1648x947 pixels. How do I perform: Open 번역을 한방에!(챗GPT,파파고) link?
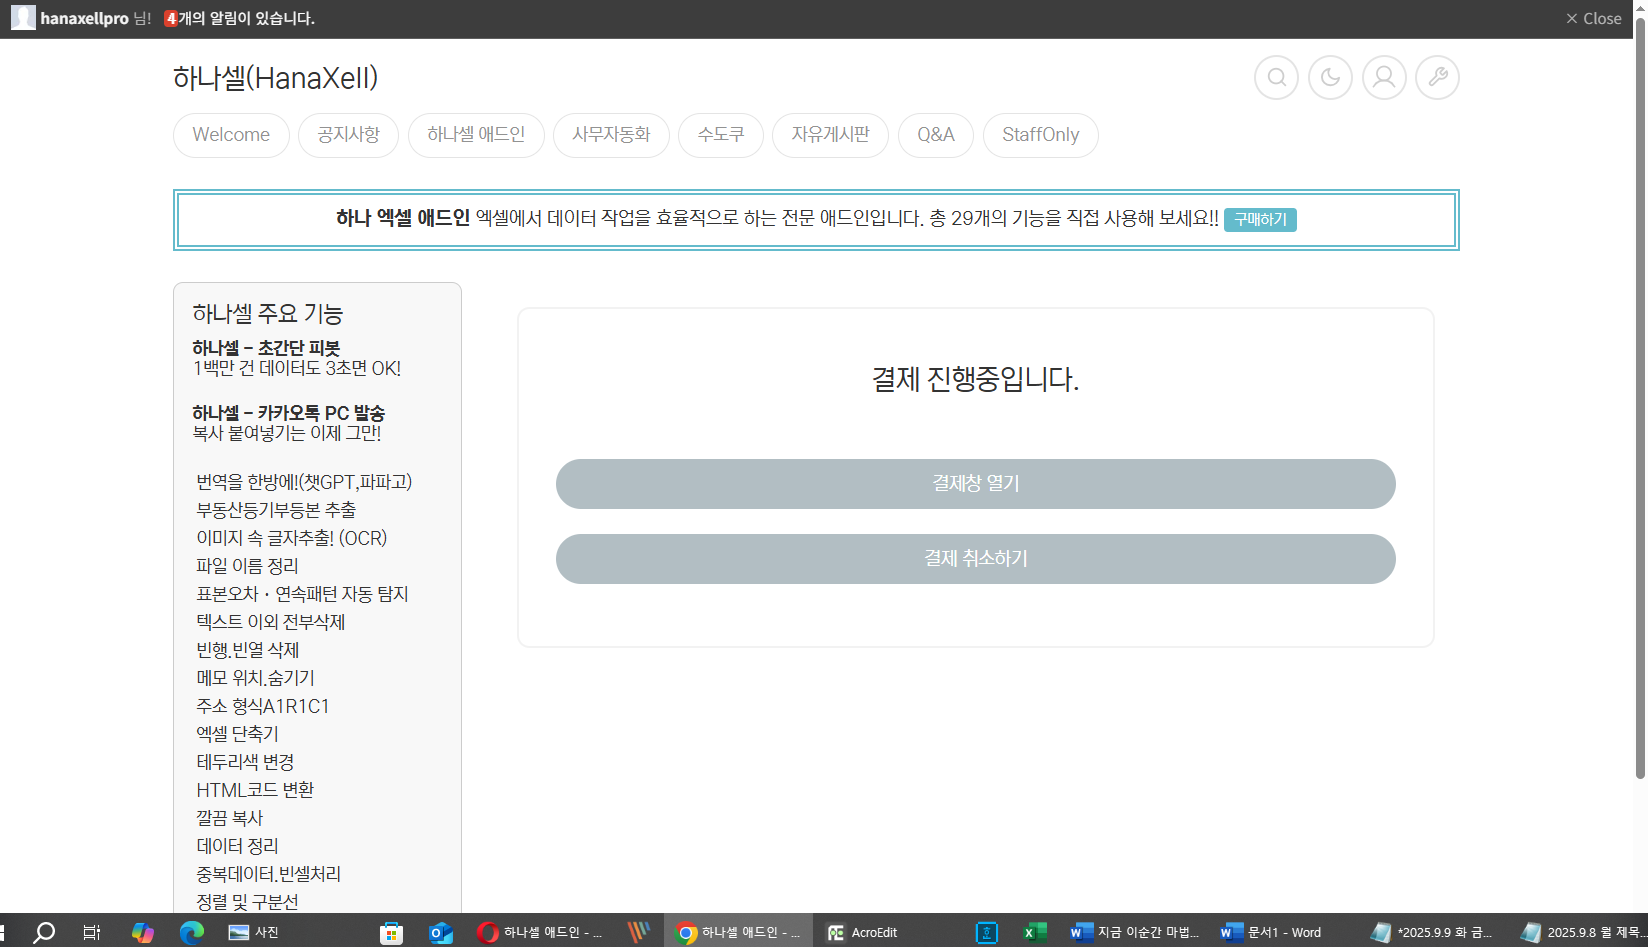pos(304,482)
